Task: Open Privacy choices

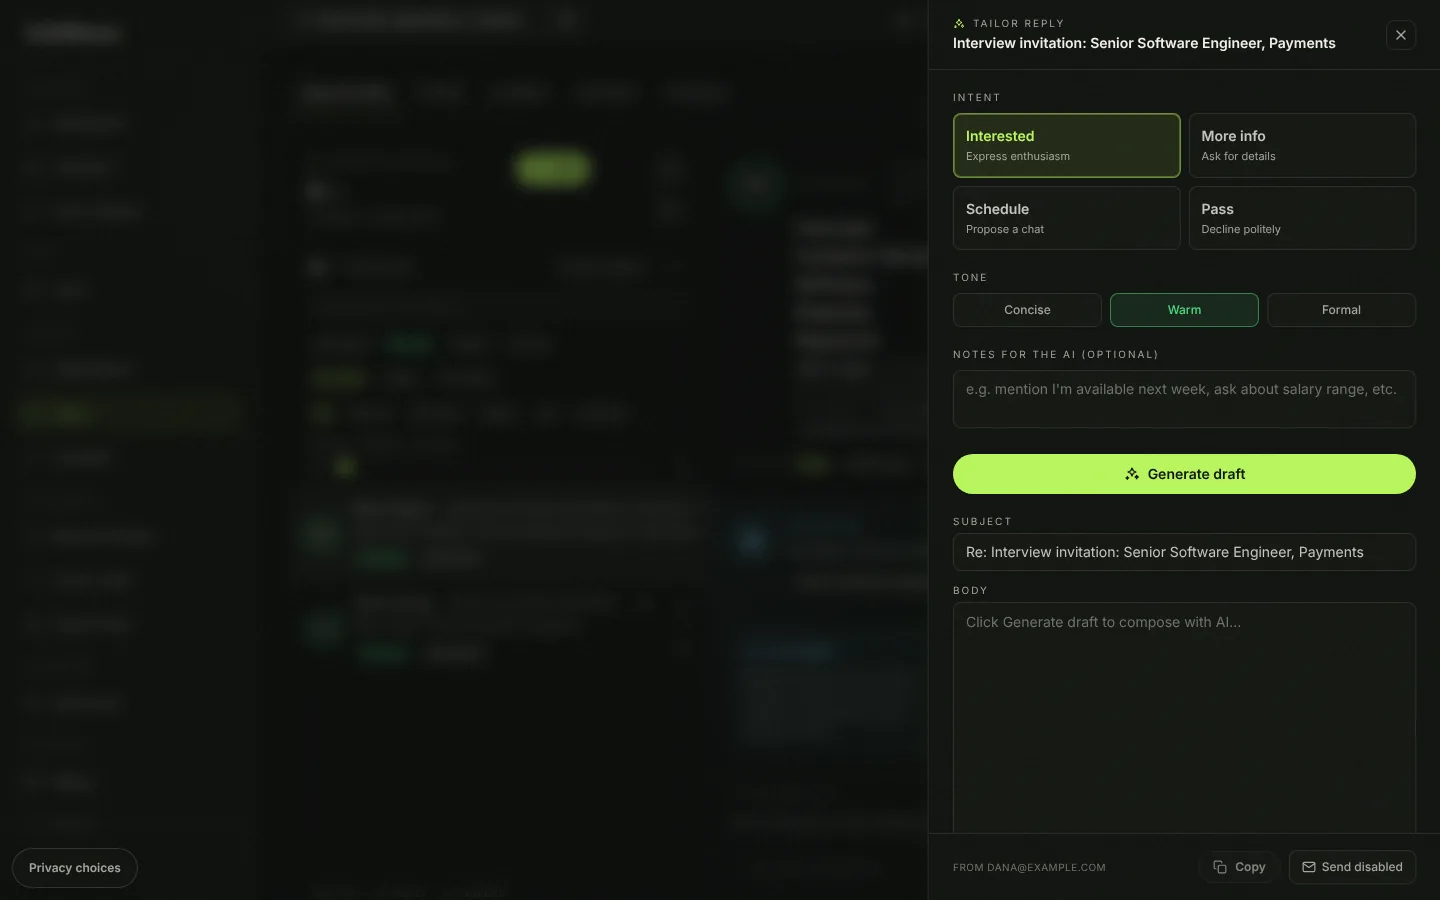Action: click(75, 868)
